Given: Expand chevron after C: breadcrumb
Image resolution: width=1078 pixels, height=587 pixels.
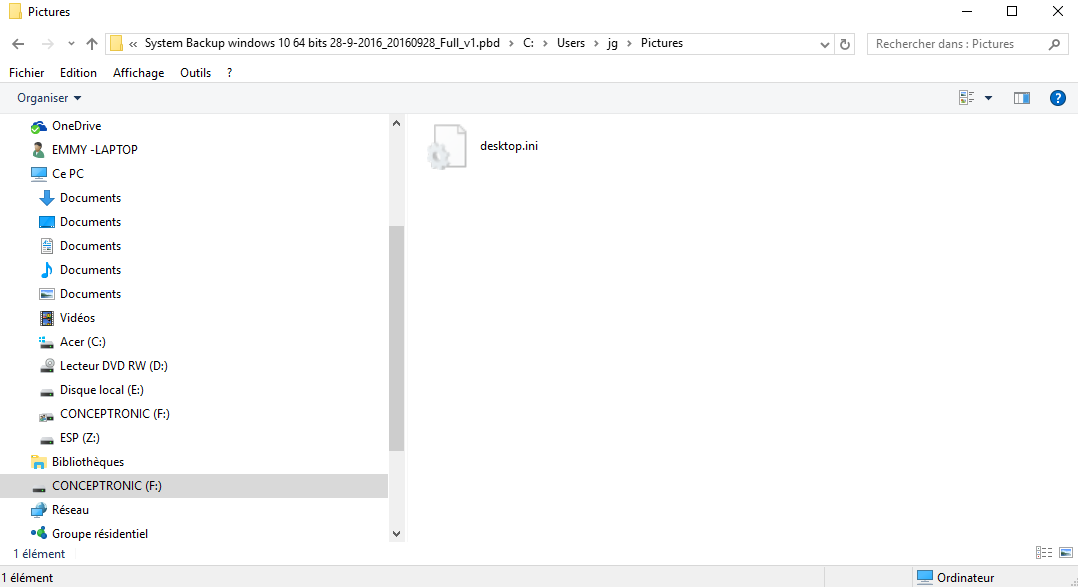Looking at the screenshot, I should coord(545,43).
